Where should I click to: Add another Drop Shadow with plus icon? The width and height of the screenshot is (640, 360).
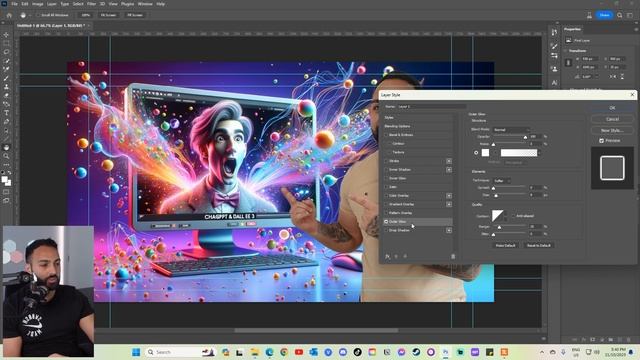tap(449, 230)
